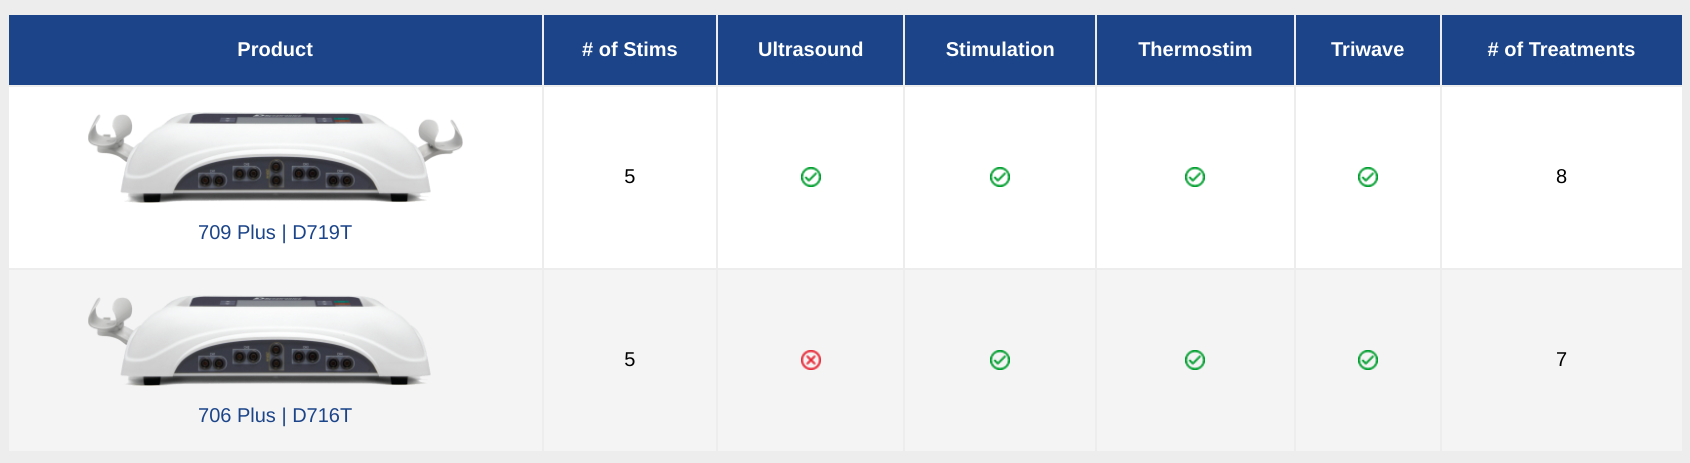Click the 709 Plus Stimulation checkmark icon
Viewport: 1690px width, 463px height.
click(x=1000, y=177)
